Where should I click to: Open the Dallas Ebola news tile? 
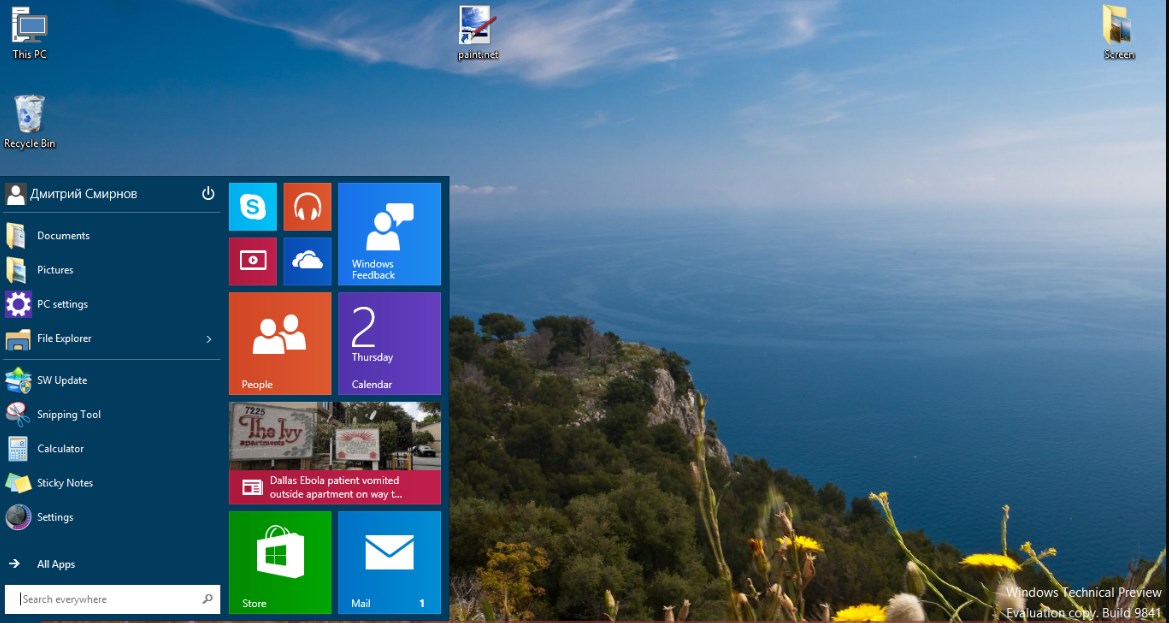point(334,453)
